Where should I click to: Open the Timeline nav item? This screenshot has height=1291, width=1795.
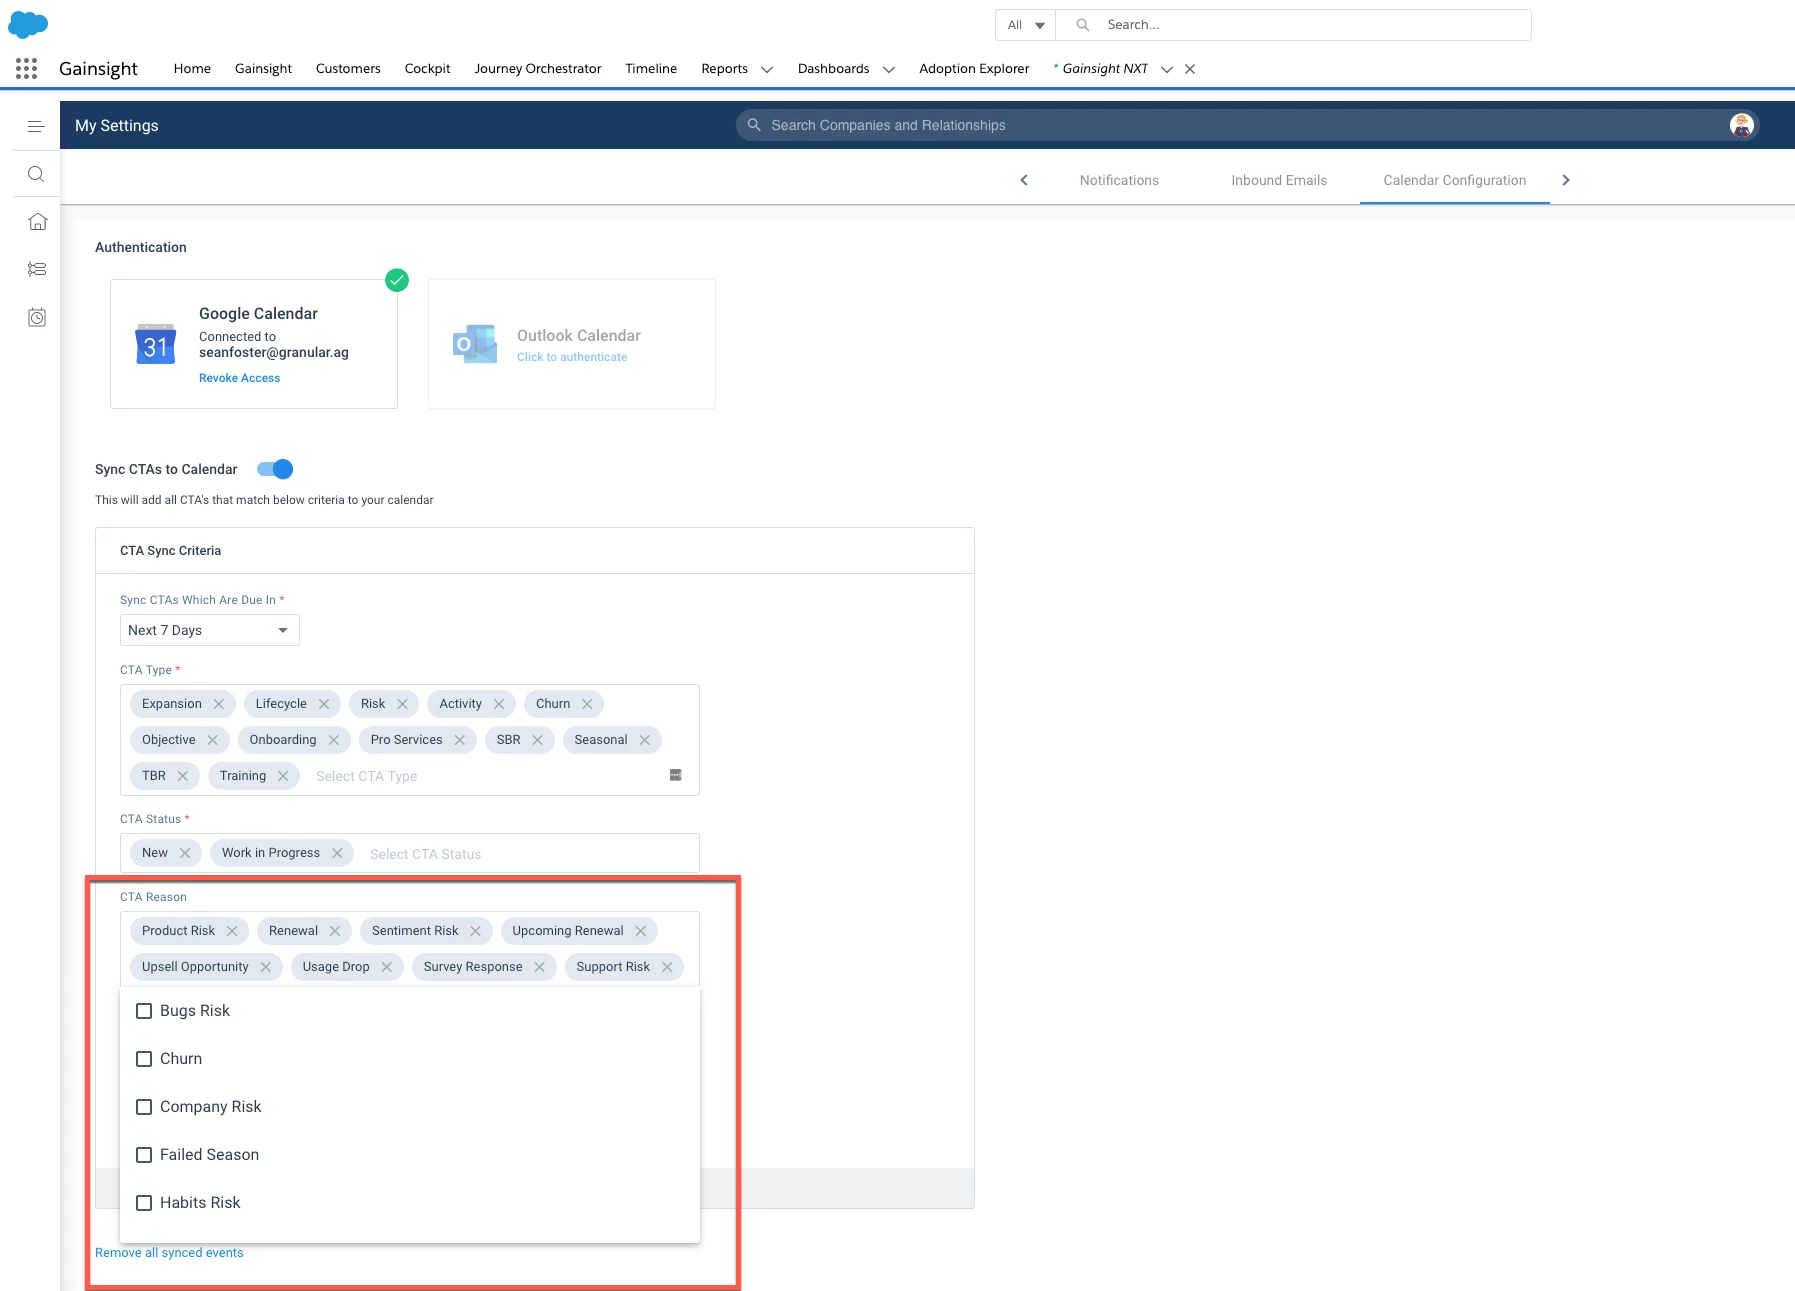click(651, 68)
